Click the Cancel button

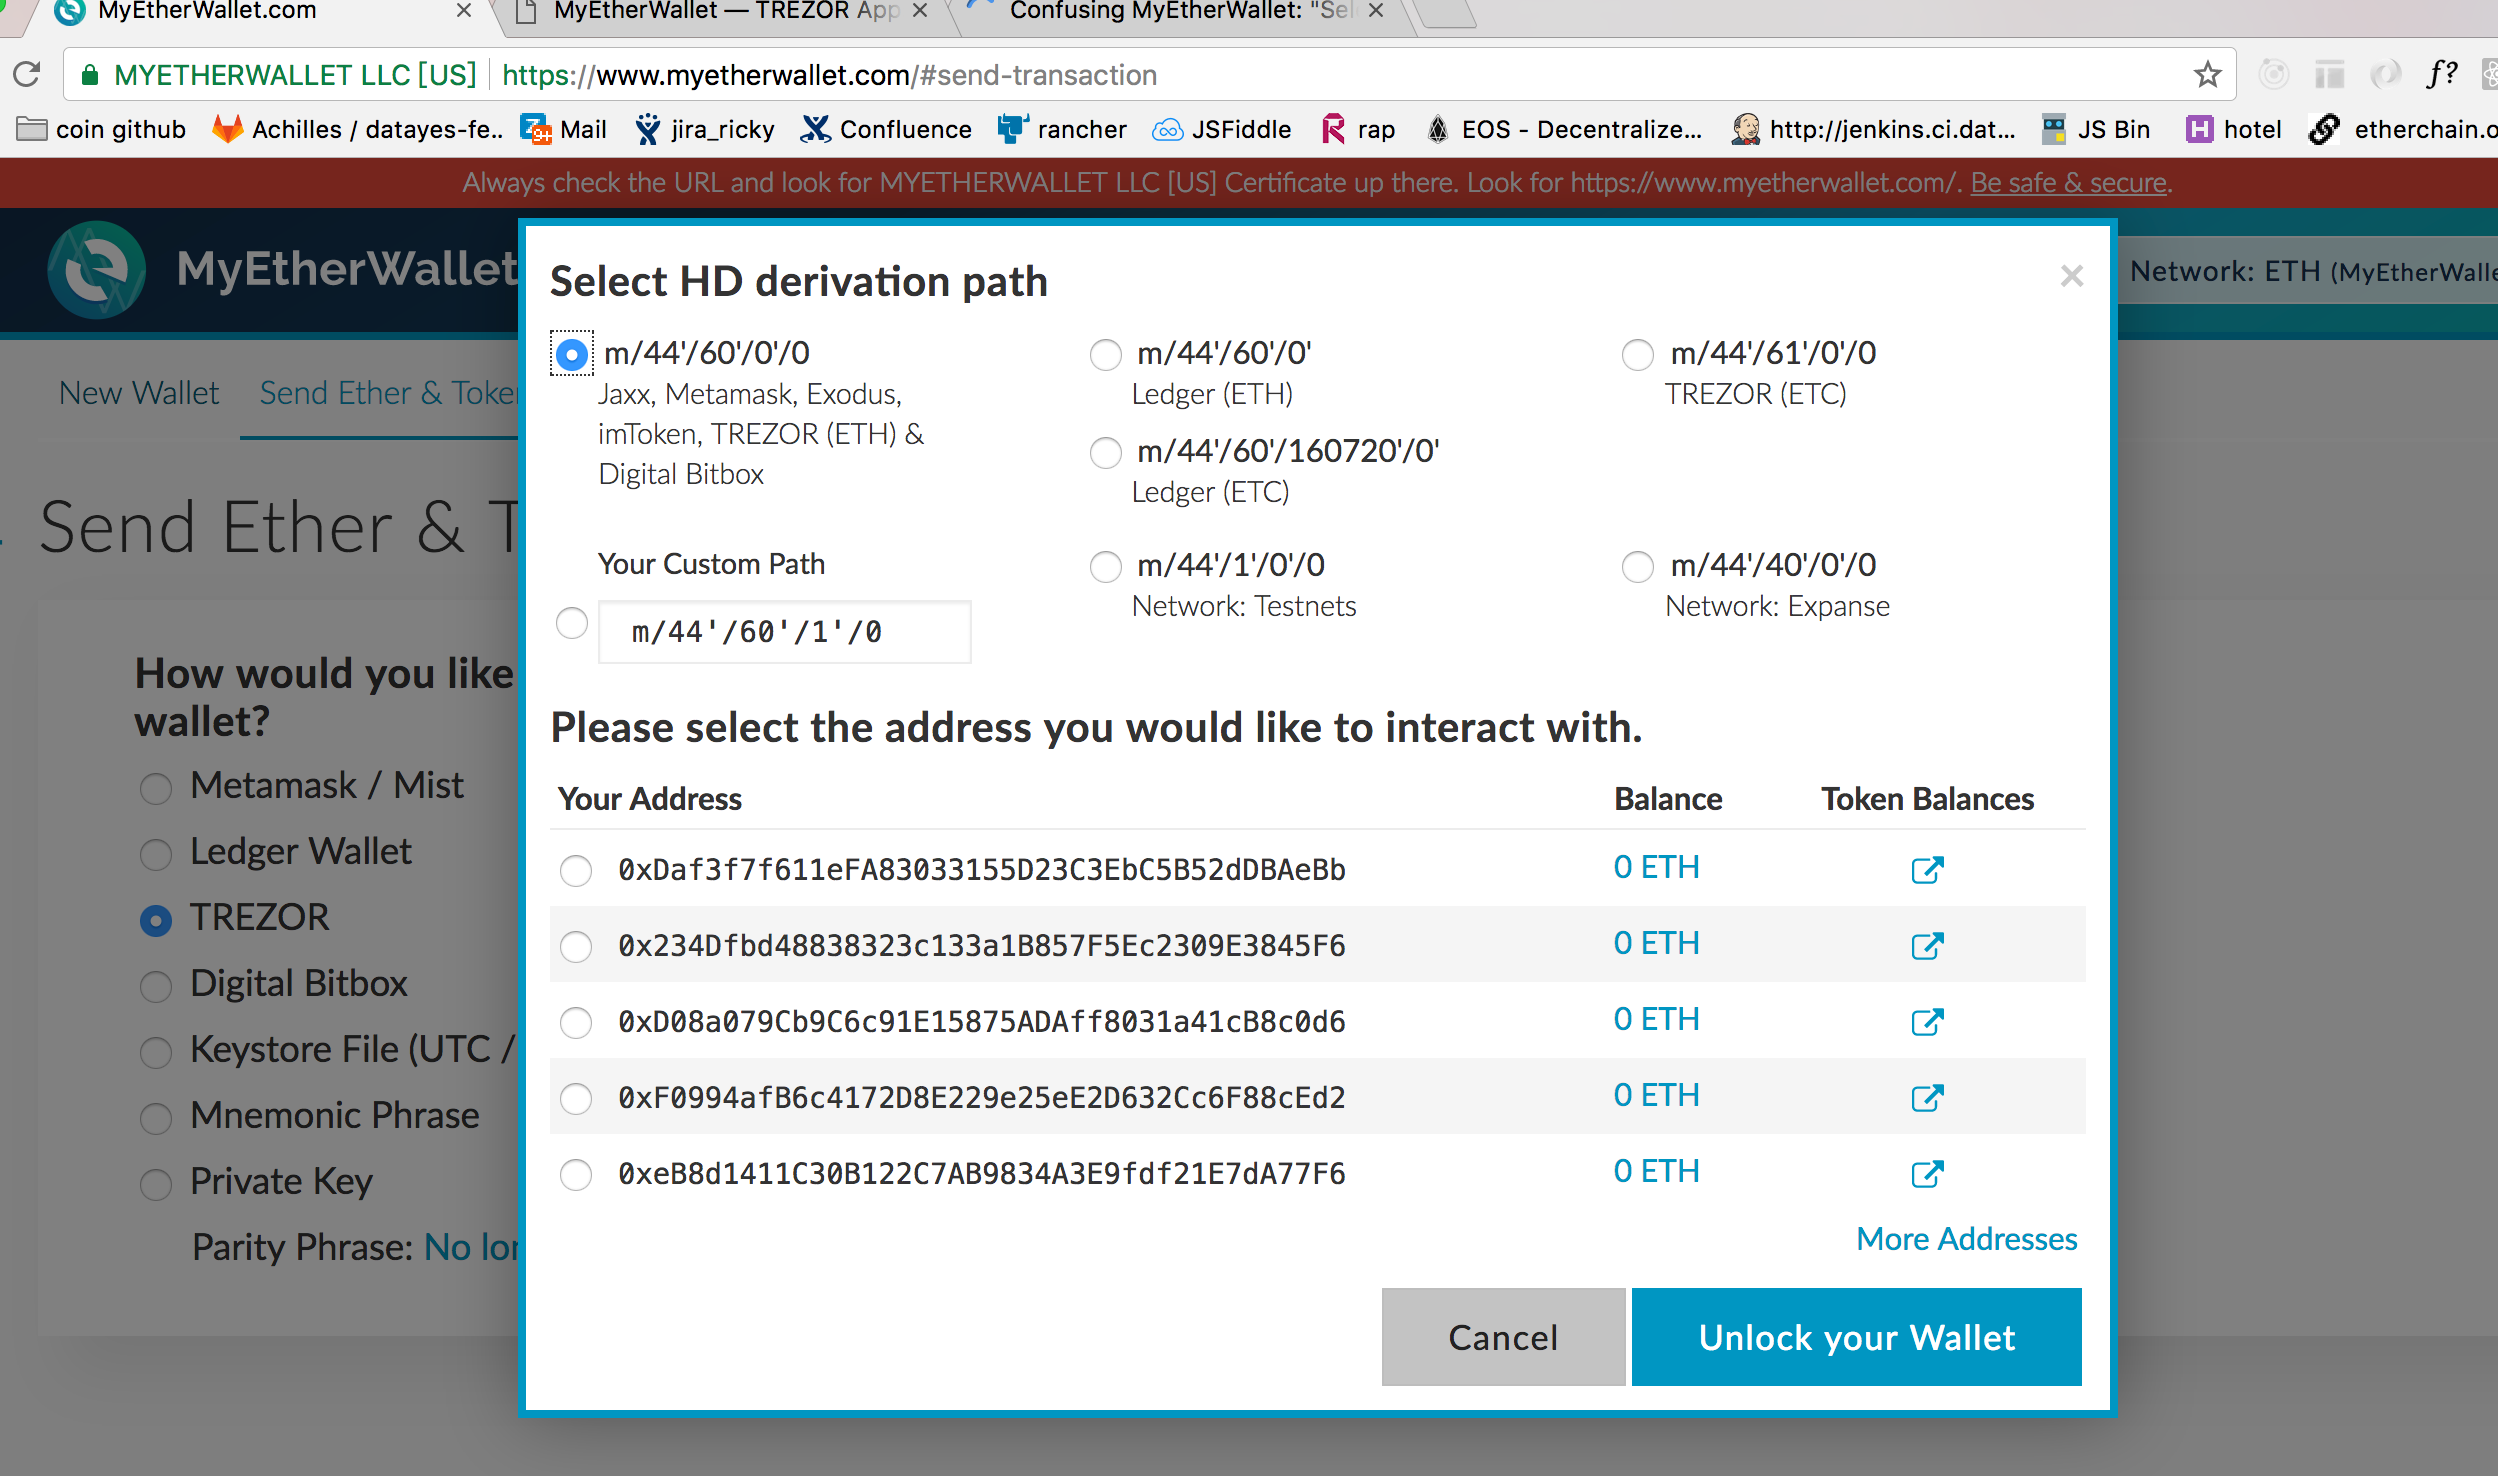pyautogui.click(x=1503, y=1336)
